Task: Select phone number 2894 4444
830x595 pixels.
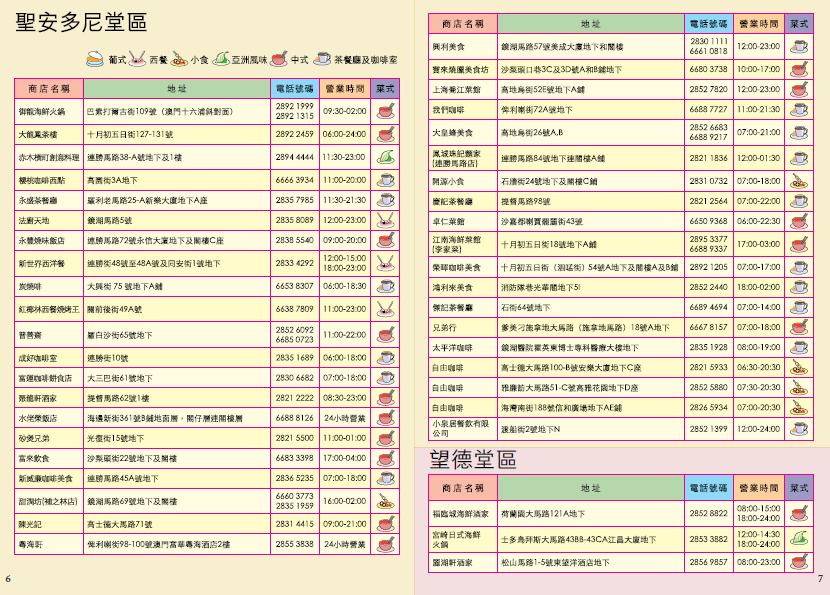Action: (294, 157)
